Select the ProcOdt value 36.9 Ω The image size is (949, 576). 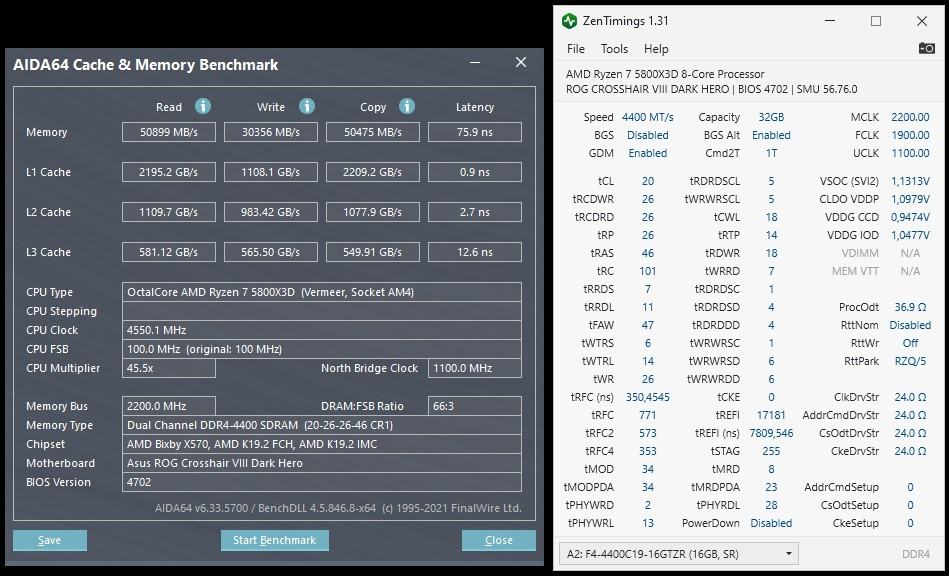click(910, 307)
